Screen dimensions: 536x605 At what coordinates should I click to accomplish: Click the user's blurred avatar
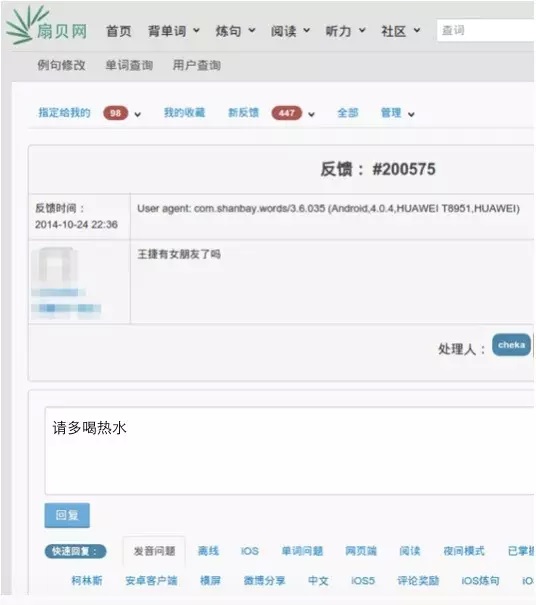54,266
